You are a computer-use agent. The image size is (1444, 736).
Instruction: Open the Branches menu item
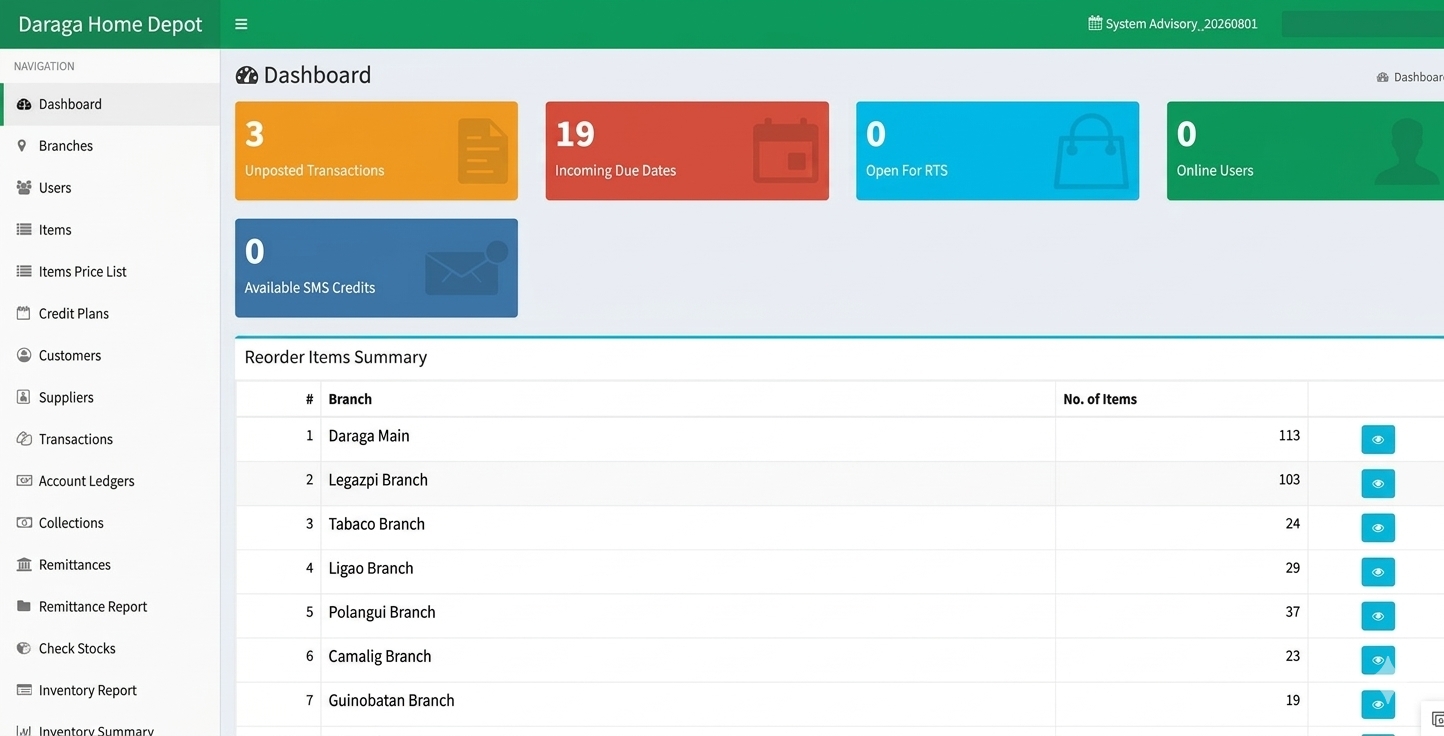[110, 146]
